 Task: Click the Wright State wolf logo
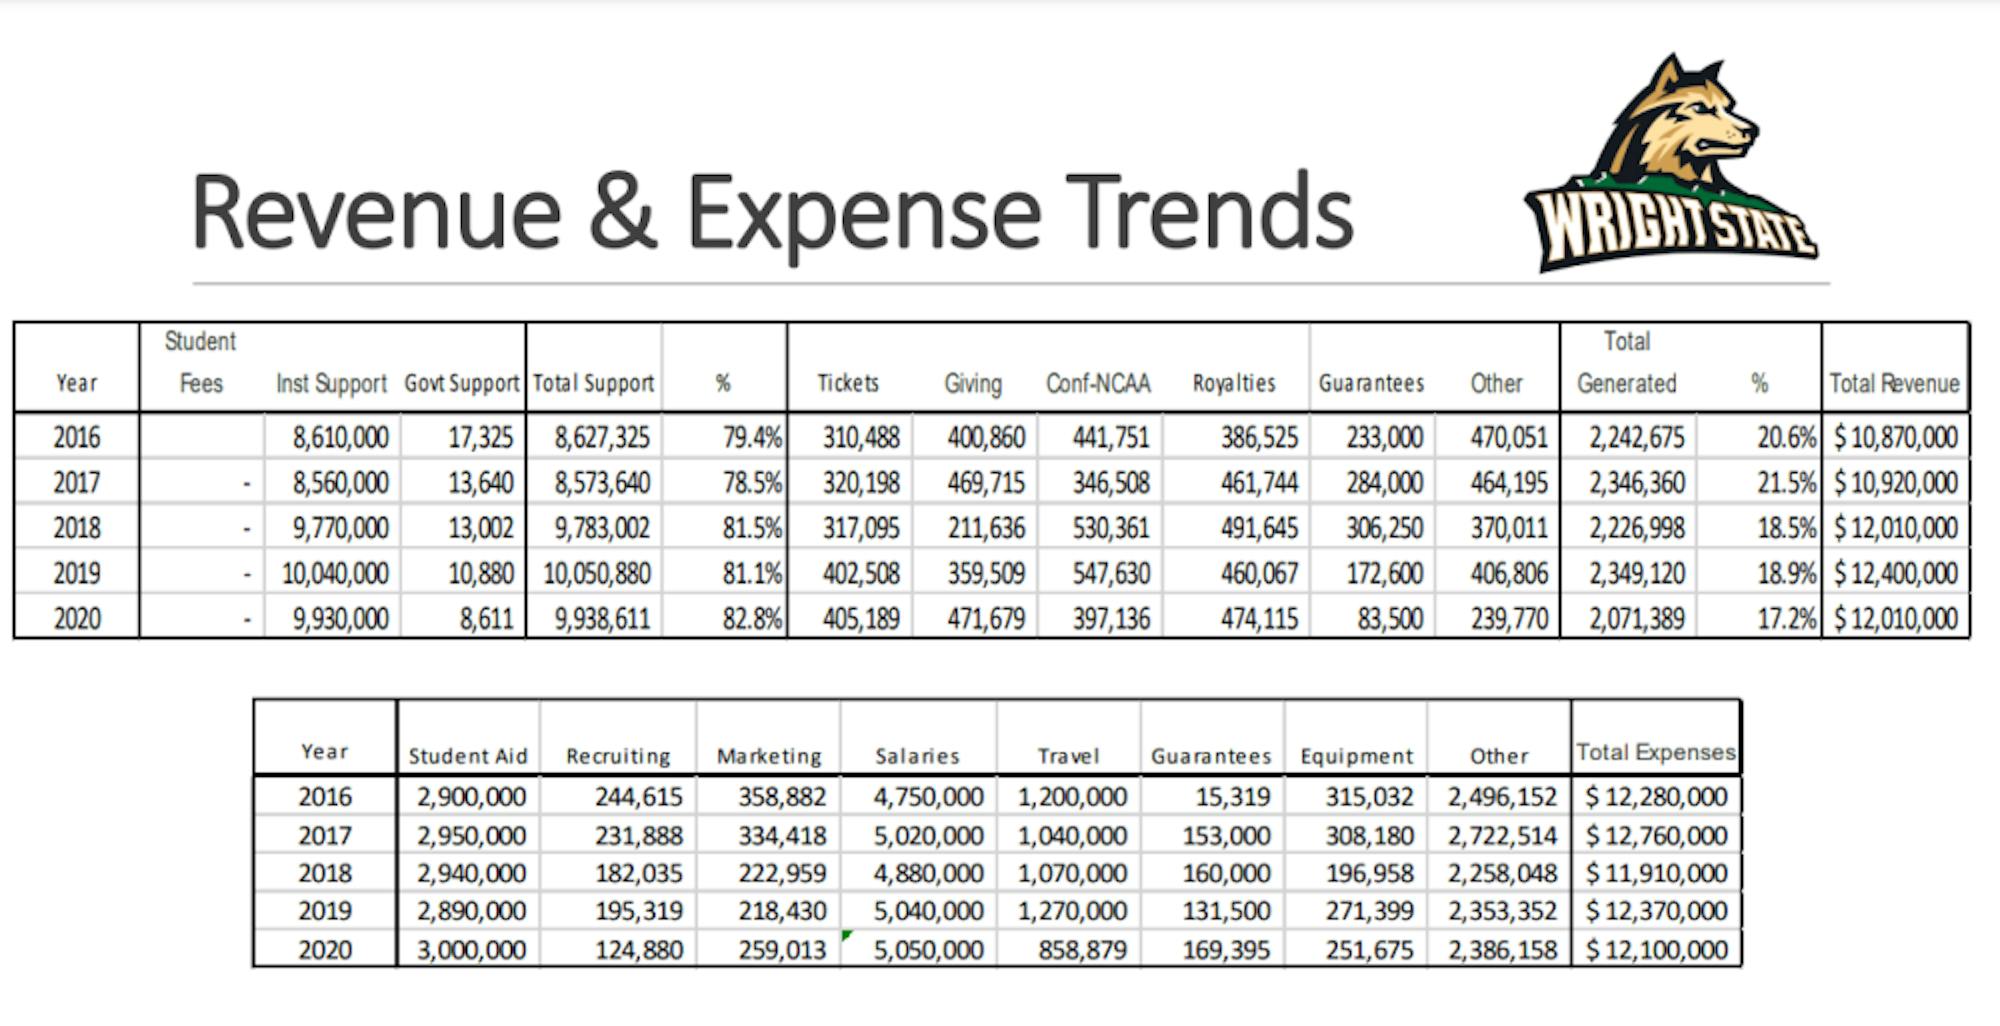point(1671,163)
